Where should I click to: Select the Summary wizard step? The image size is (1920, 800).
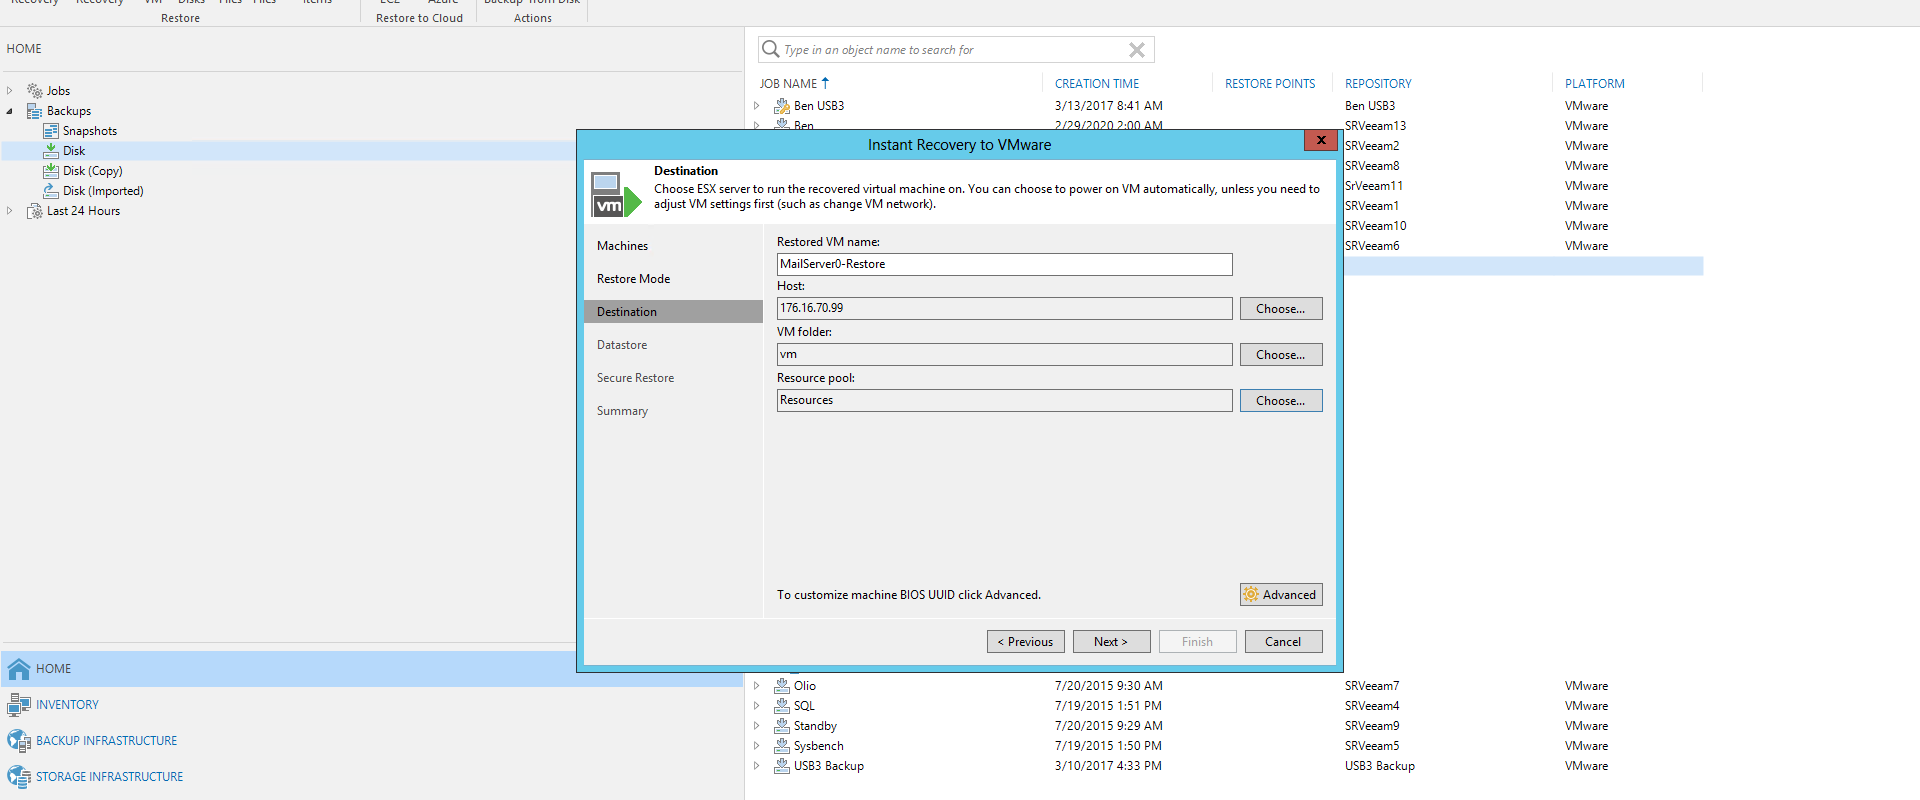pyautogui.click(x=622, y=411)
